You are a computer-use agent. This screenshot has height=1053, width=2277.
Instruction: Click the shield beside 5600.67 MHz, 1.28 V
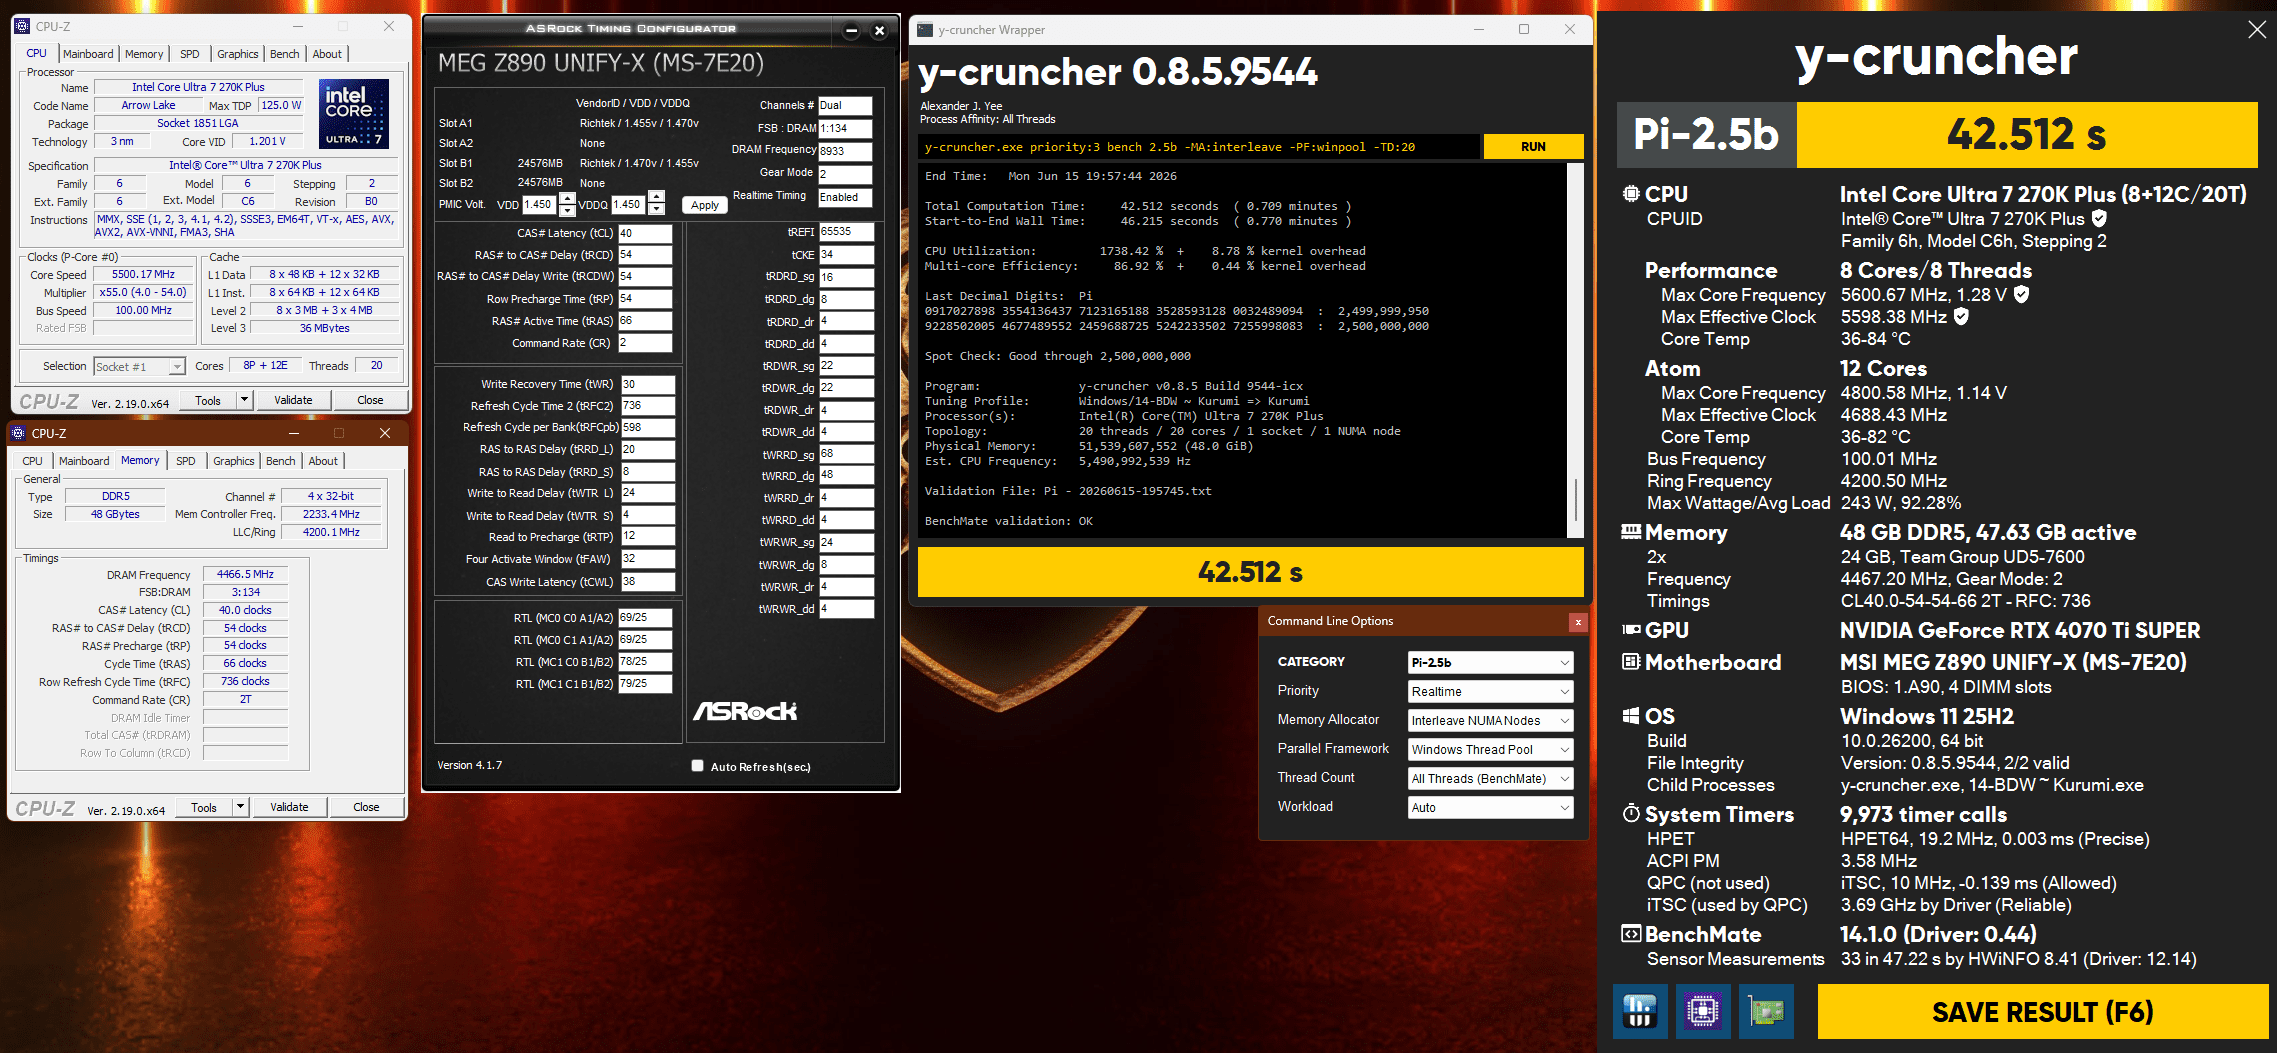(x=2021, y=294)
